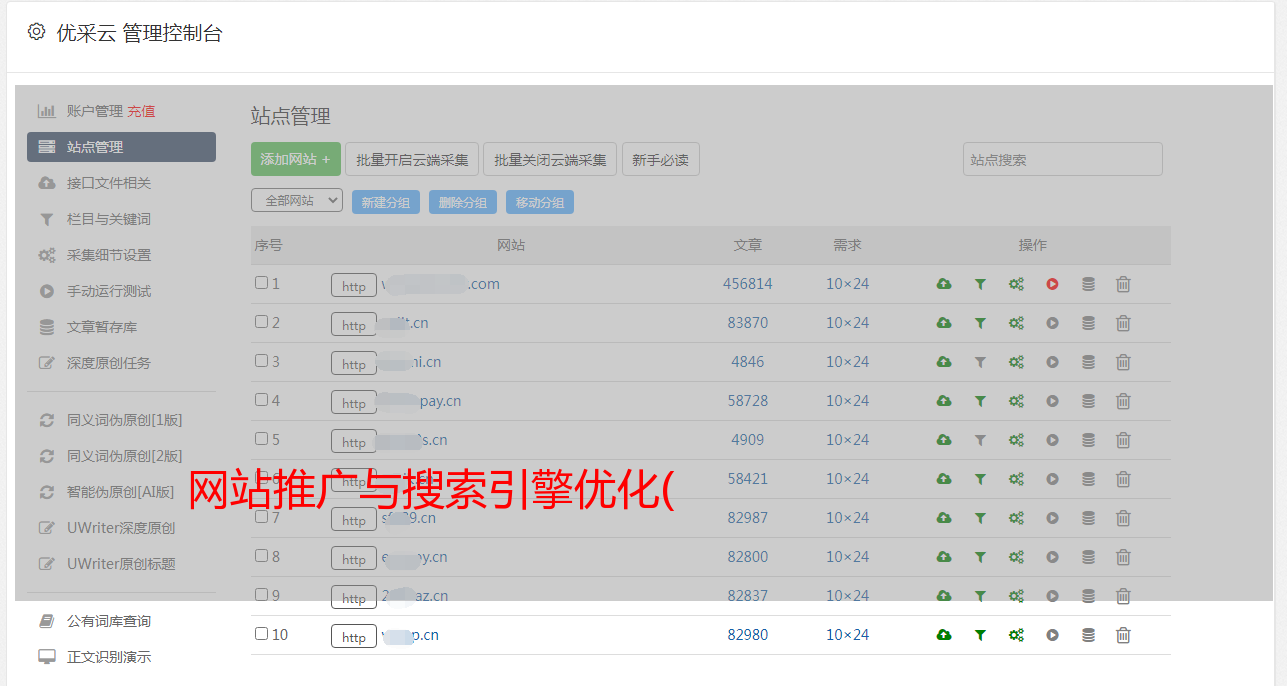Image resolution: width=1287 pixels, height=686 pixels.
Task: Click the http protocol box in row 1
Action: 354,286
